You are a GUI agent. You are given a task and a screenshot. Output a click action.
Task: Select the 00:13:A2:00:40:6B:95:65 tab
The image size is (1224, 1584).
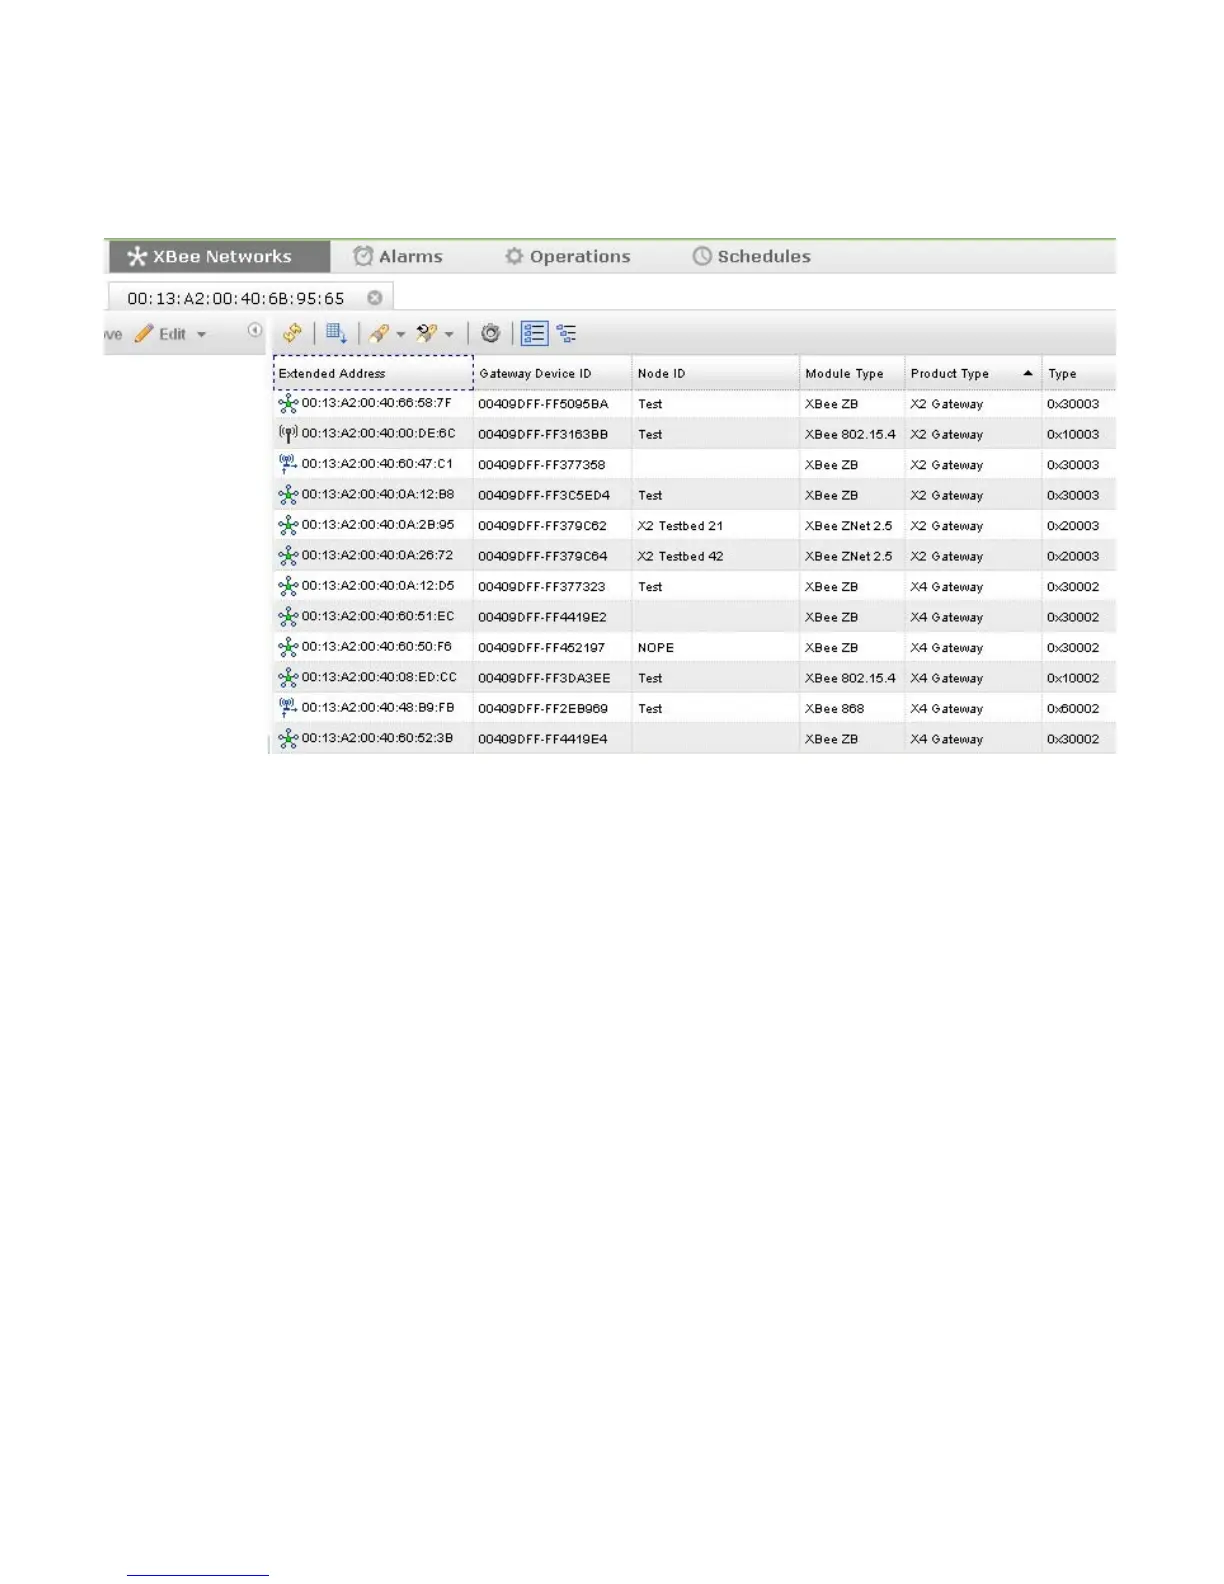coord(236,298)
